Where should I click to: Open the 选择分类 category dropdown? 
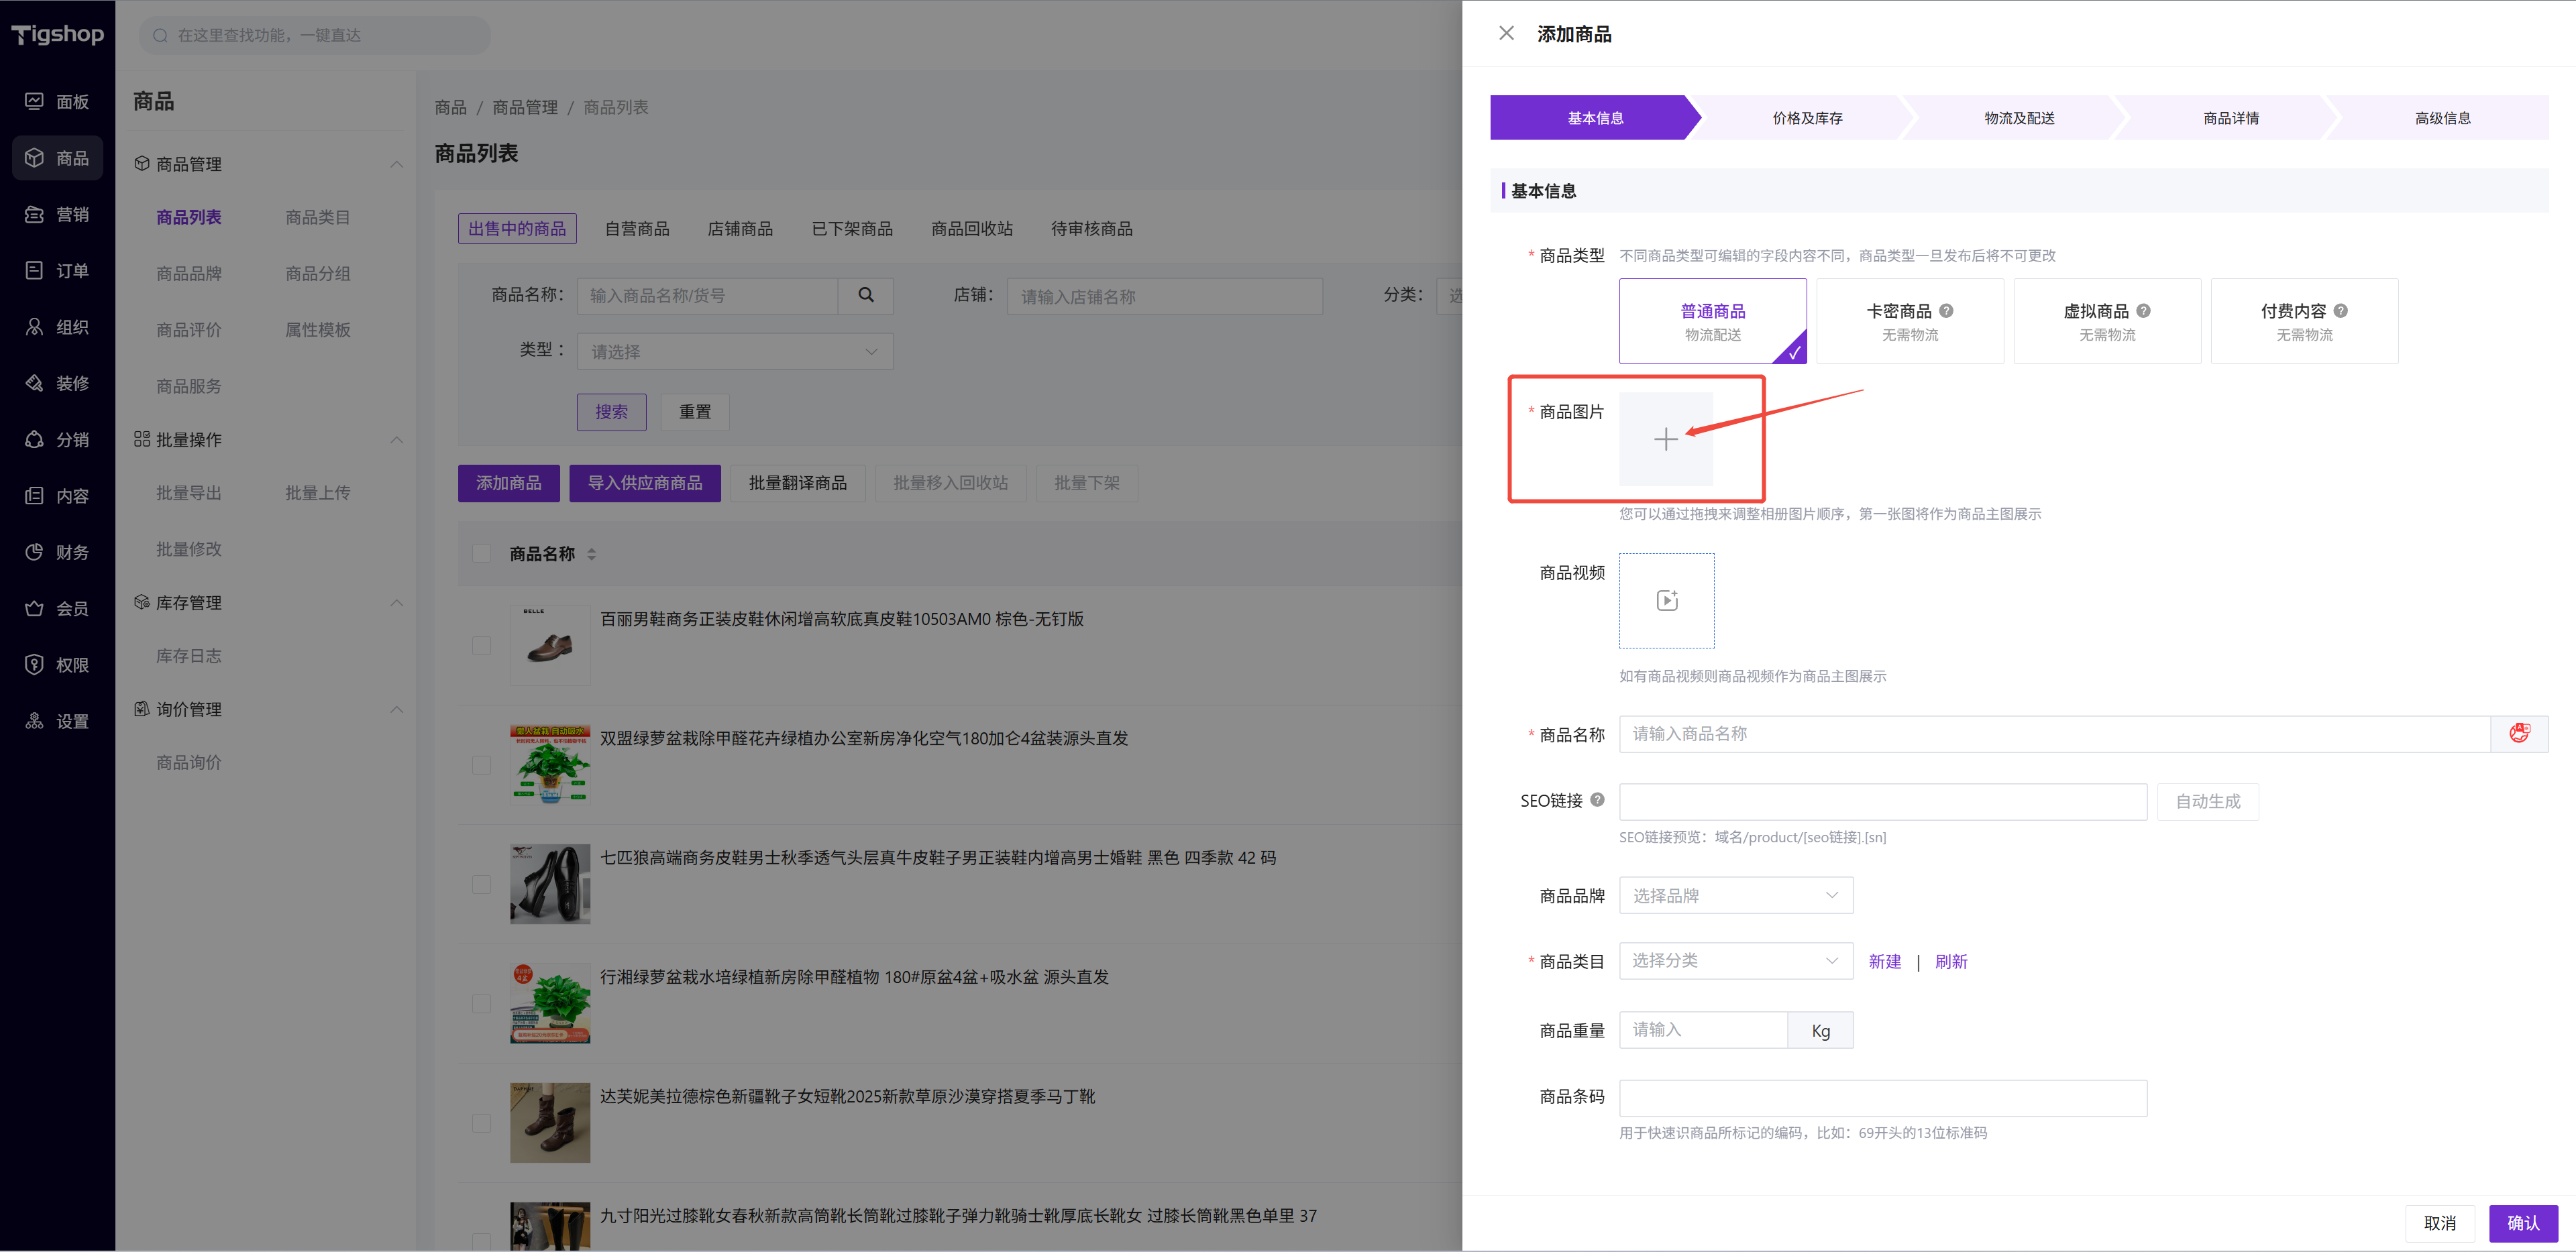click(x=1735, y=960)
